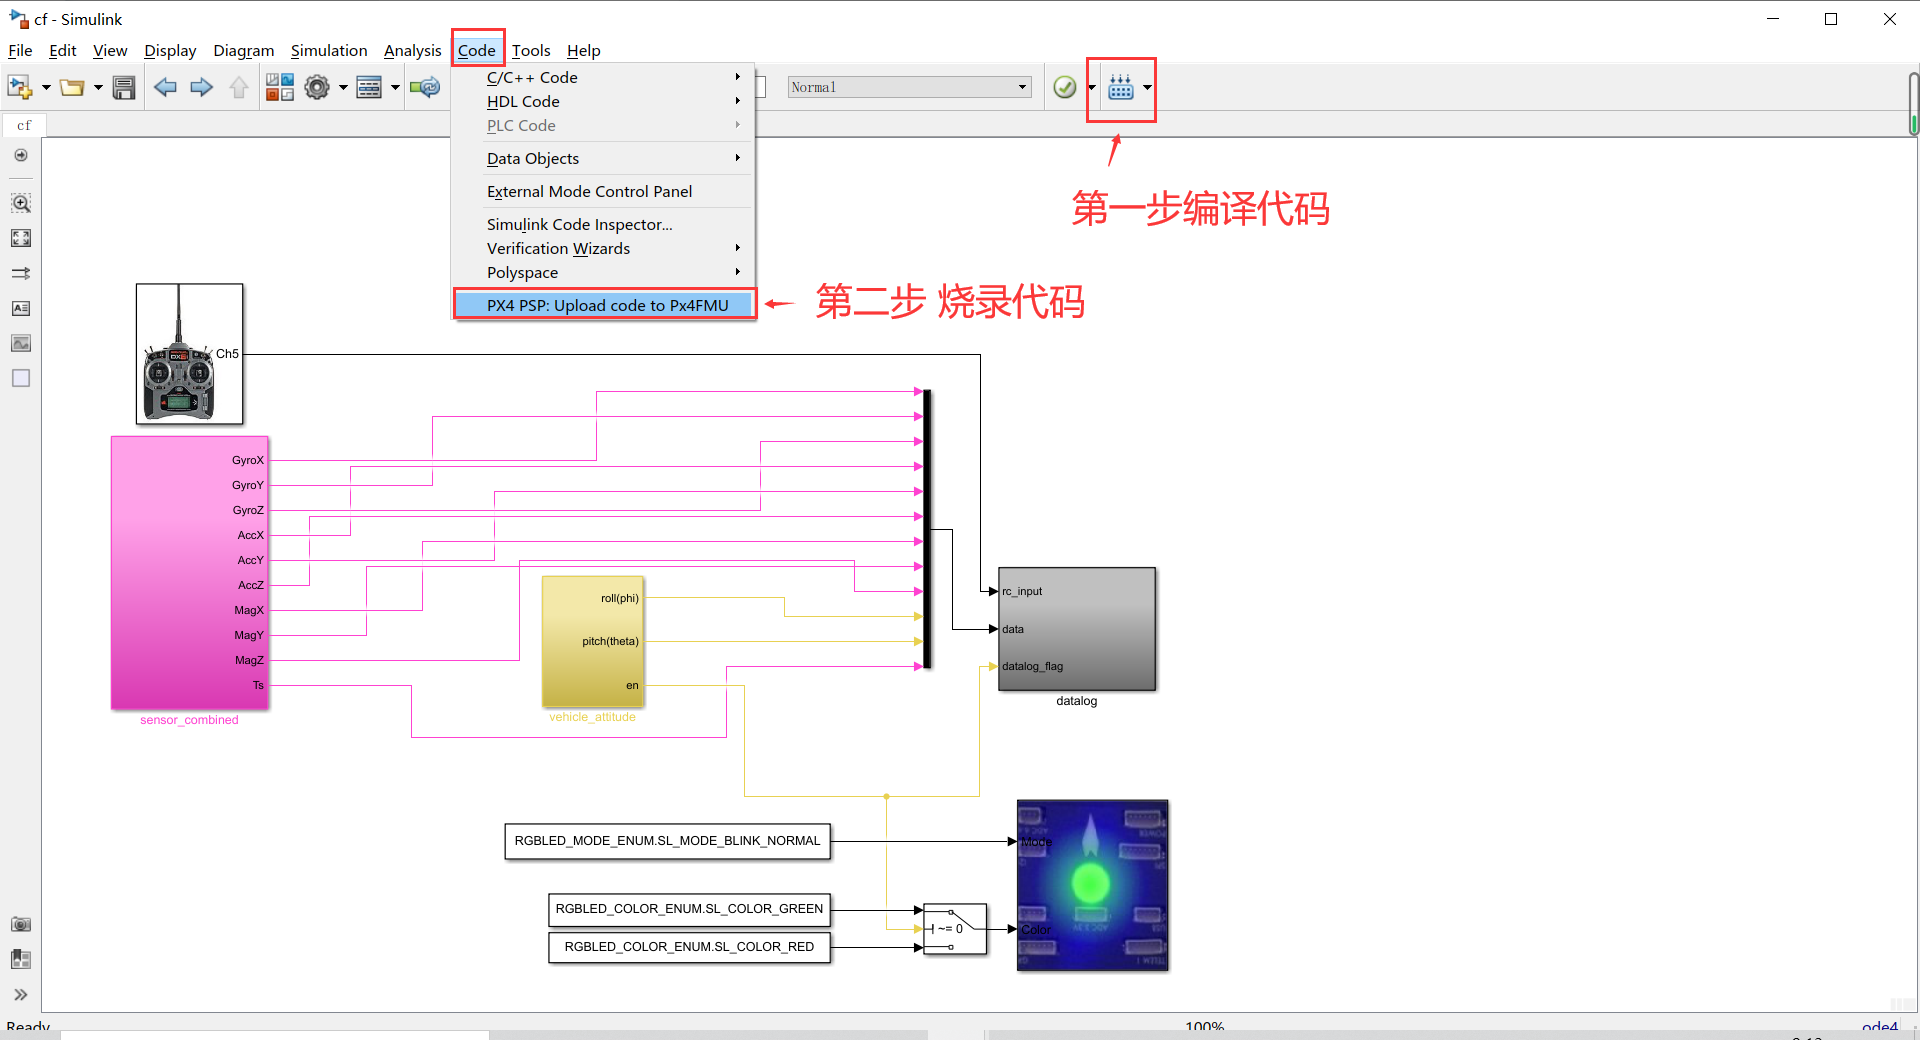1920x1040 pixels.
Task: Save the model using the save icon
Action: [123, 87]
